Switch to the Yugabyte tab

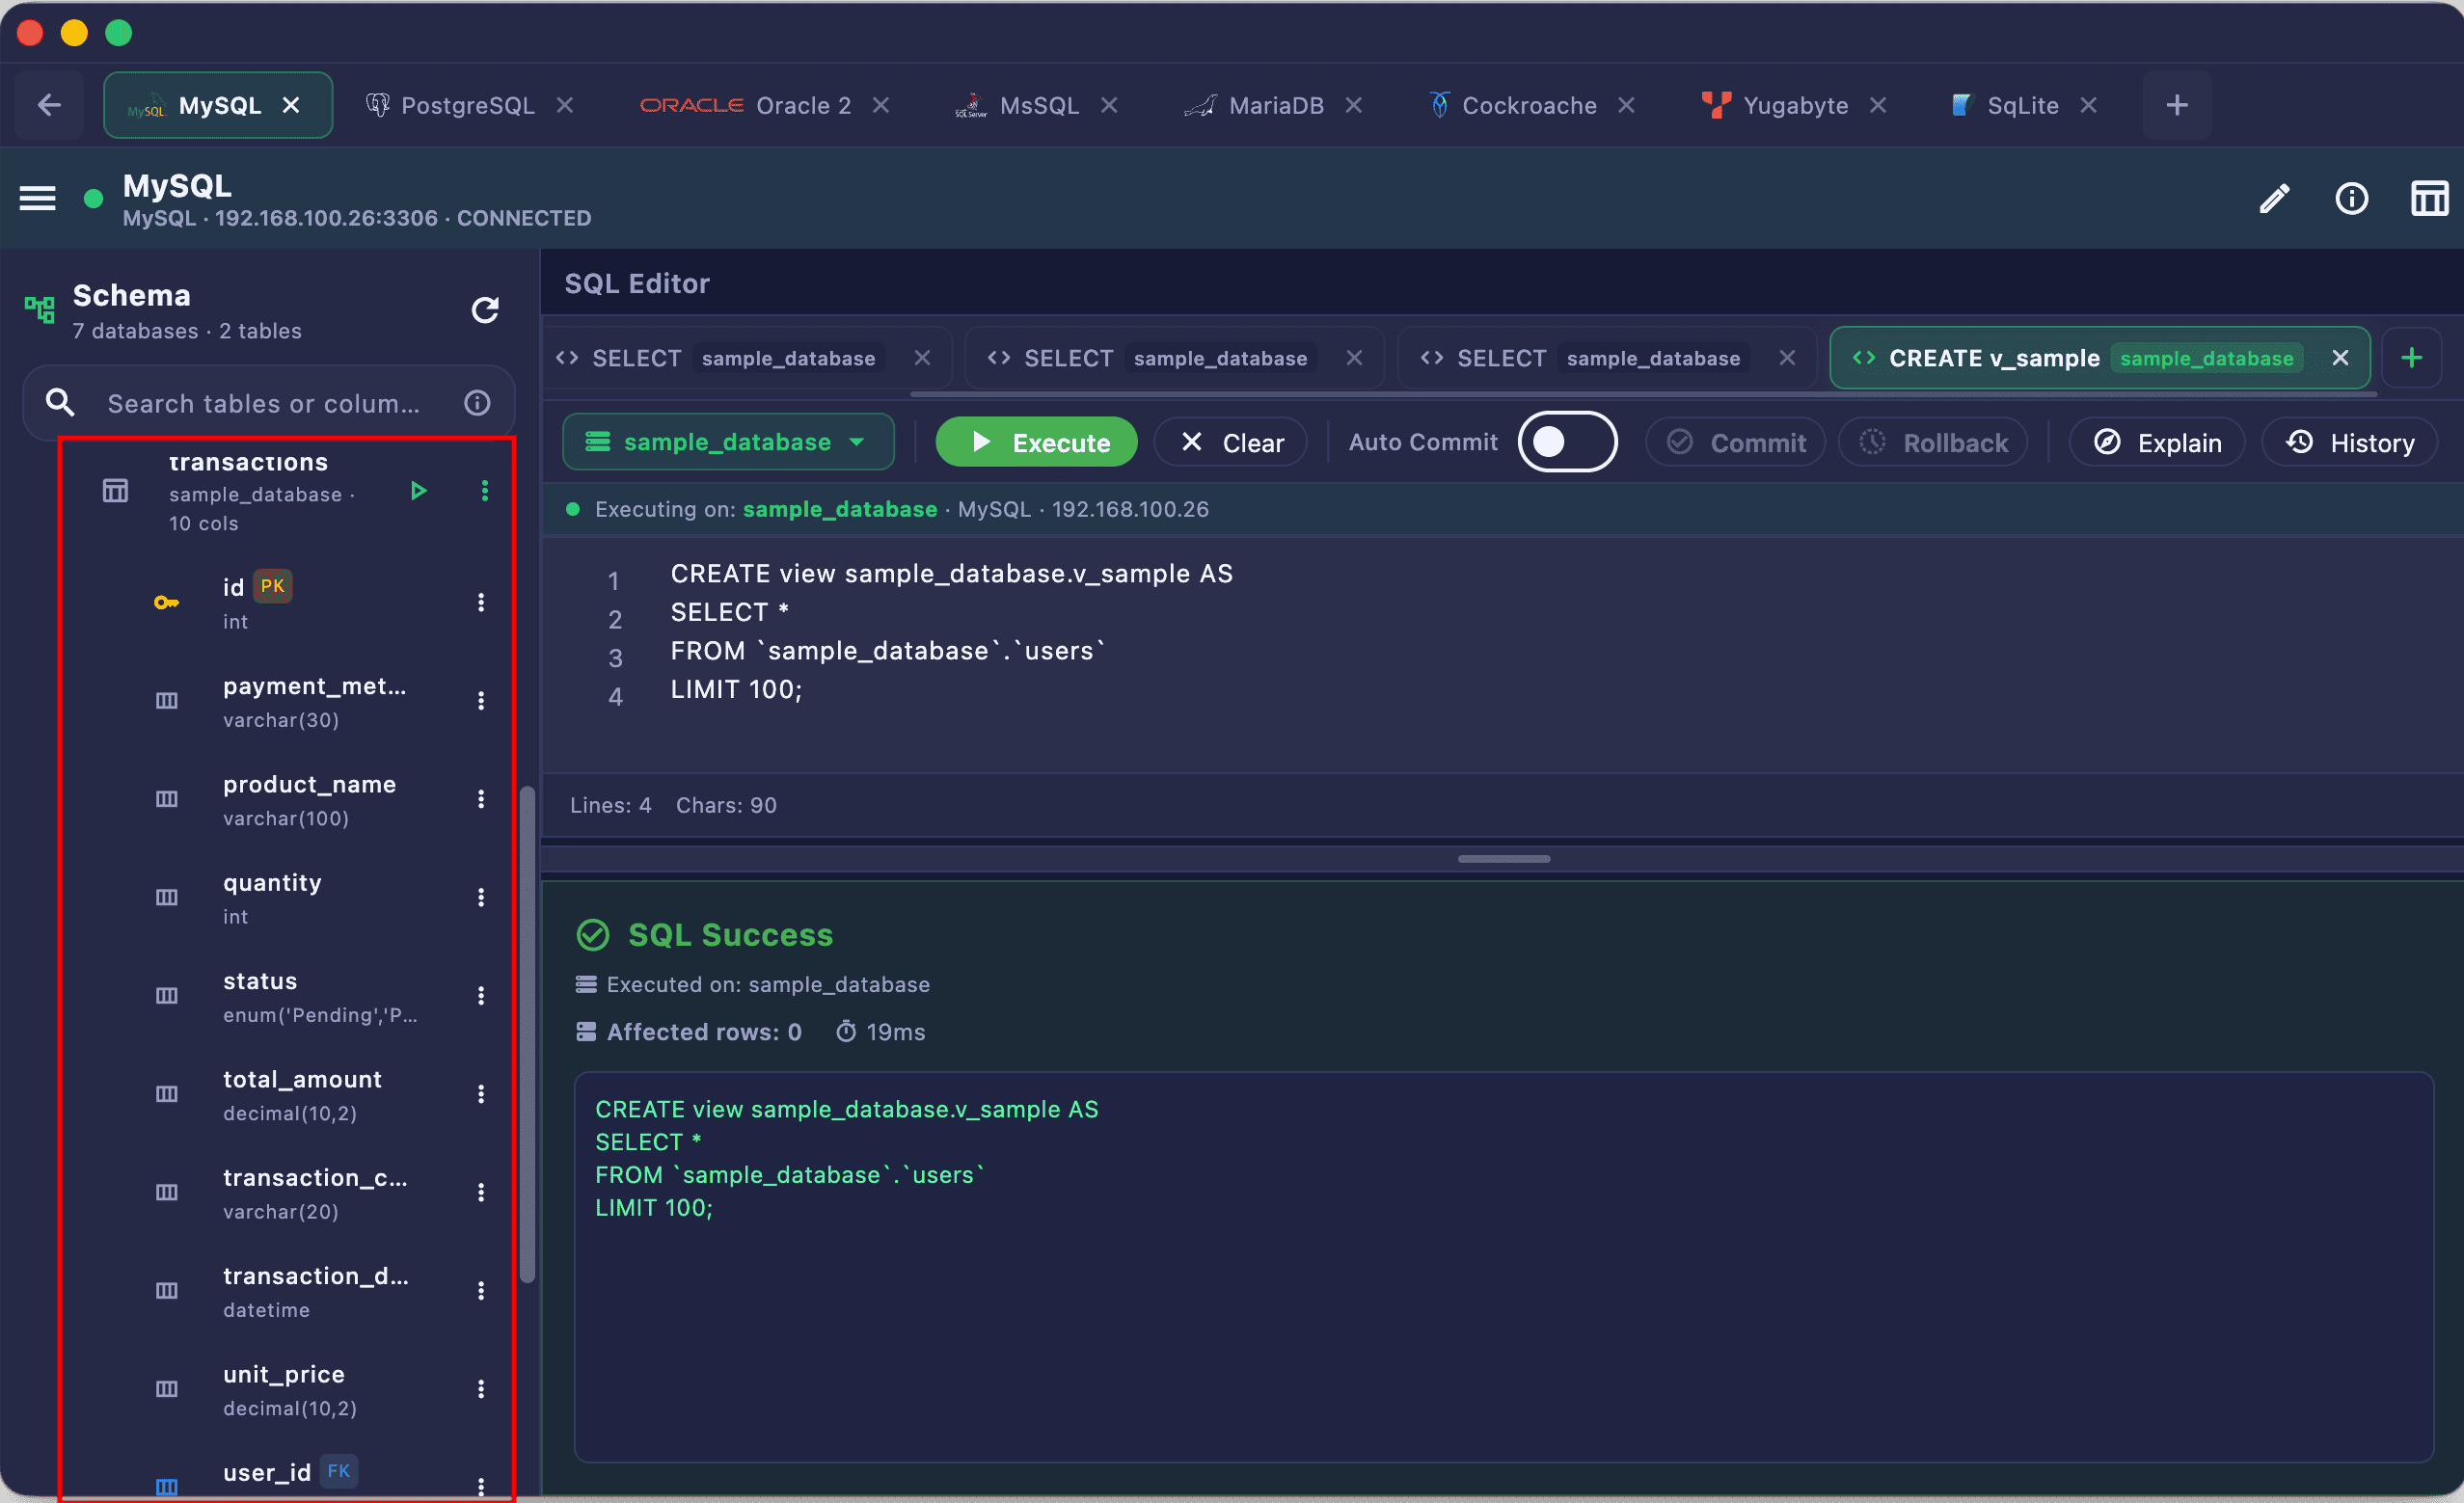(x=1794, y=105)
